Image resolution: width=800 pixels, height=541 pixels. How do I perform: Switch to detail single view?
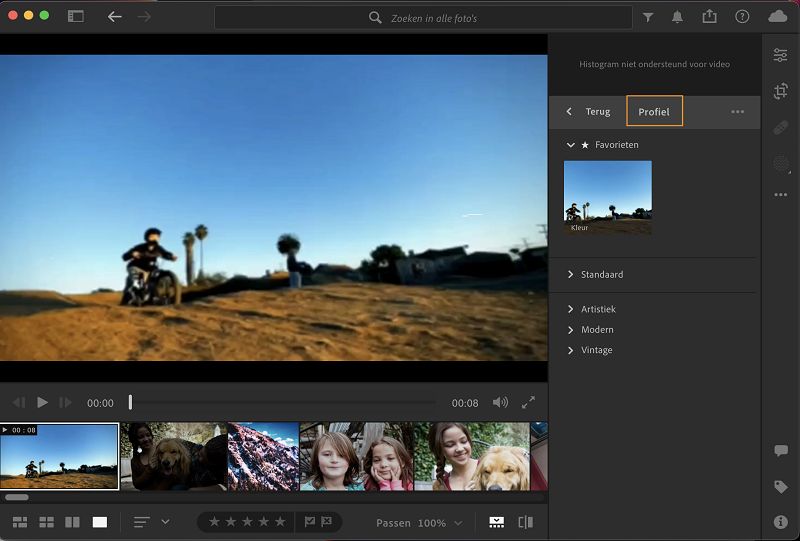(100, 522)
